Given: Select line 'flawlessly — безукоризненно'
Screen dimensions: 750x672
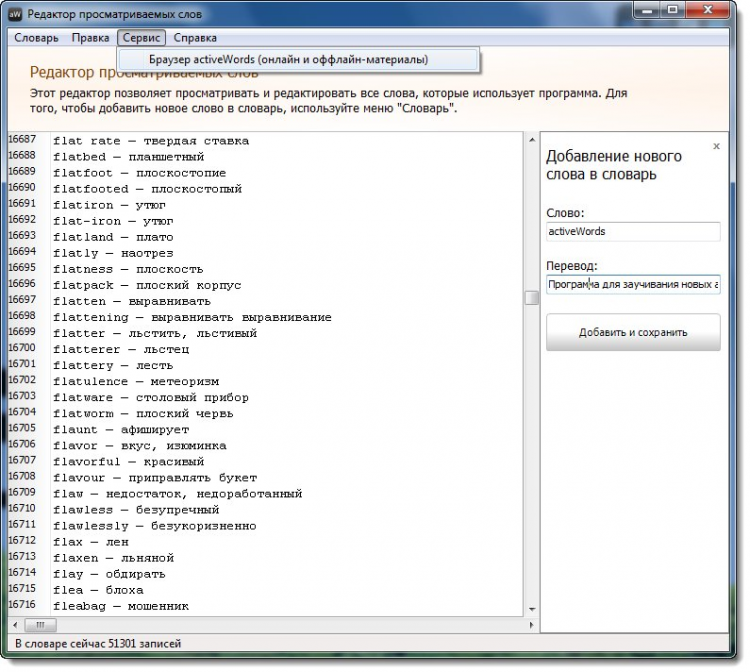Looking at the screenshot, I should coord(154,526).
